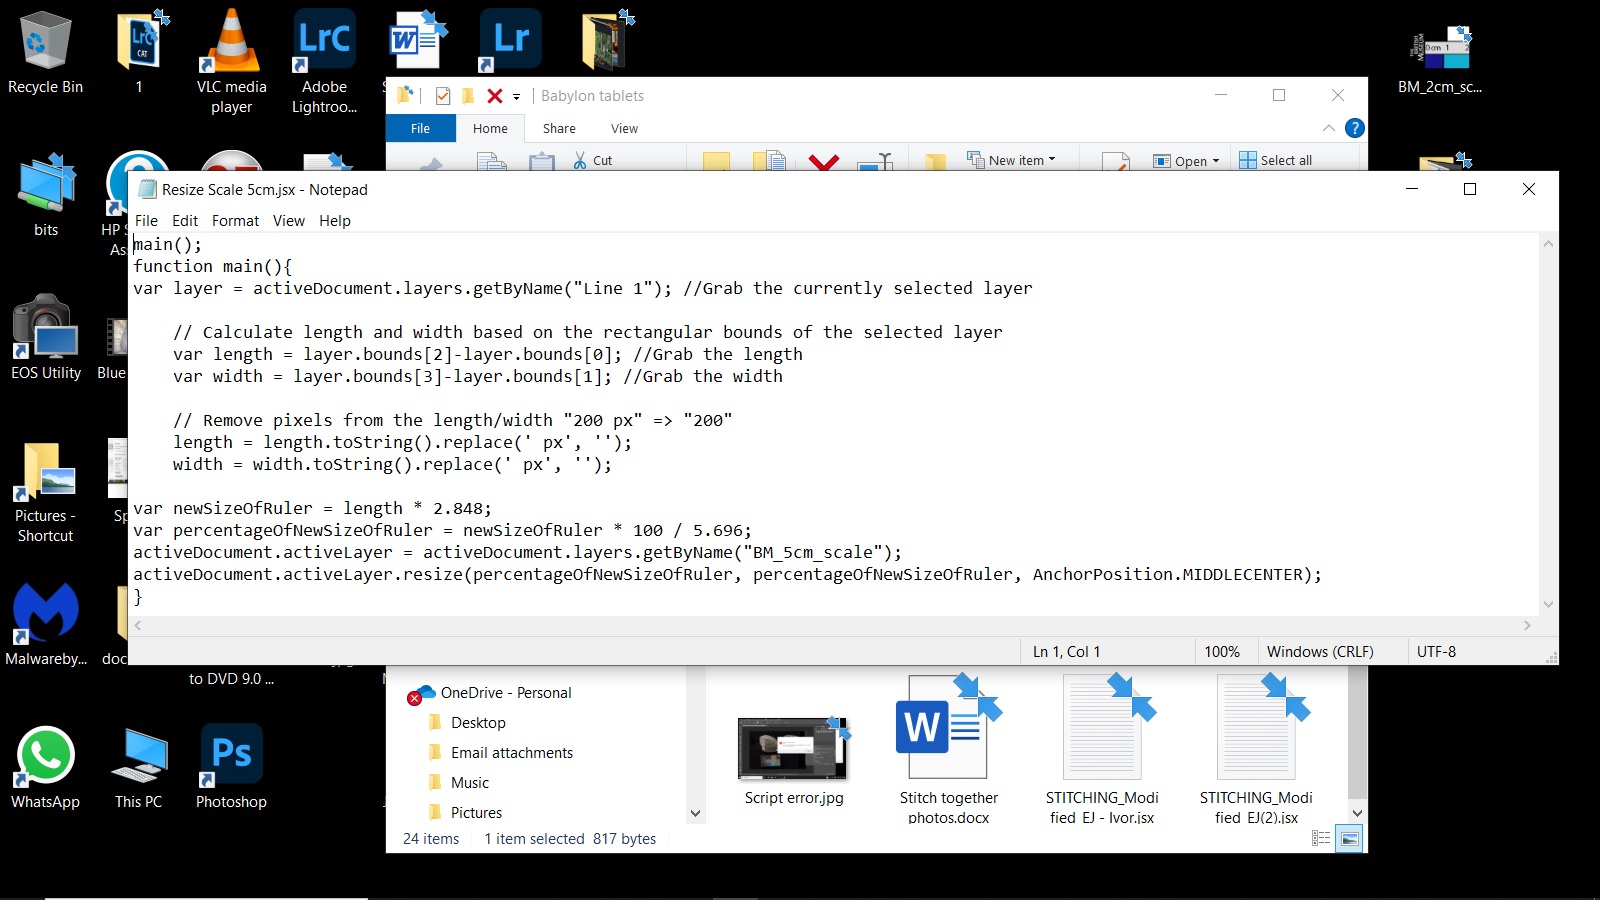This screenshot has width=1600, height=900.
Task: Click the Properties icon on Quick Access Toolbar
Action: (x=443, y=96)
